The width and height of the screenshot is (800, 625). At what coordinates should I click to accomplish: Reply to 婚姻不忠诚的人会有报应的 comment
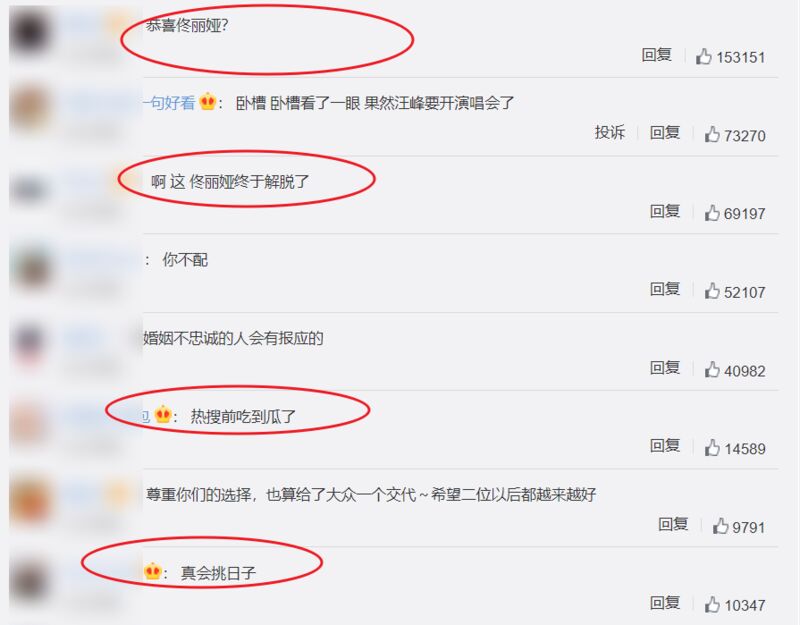click(665, 368)
